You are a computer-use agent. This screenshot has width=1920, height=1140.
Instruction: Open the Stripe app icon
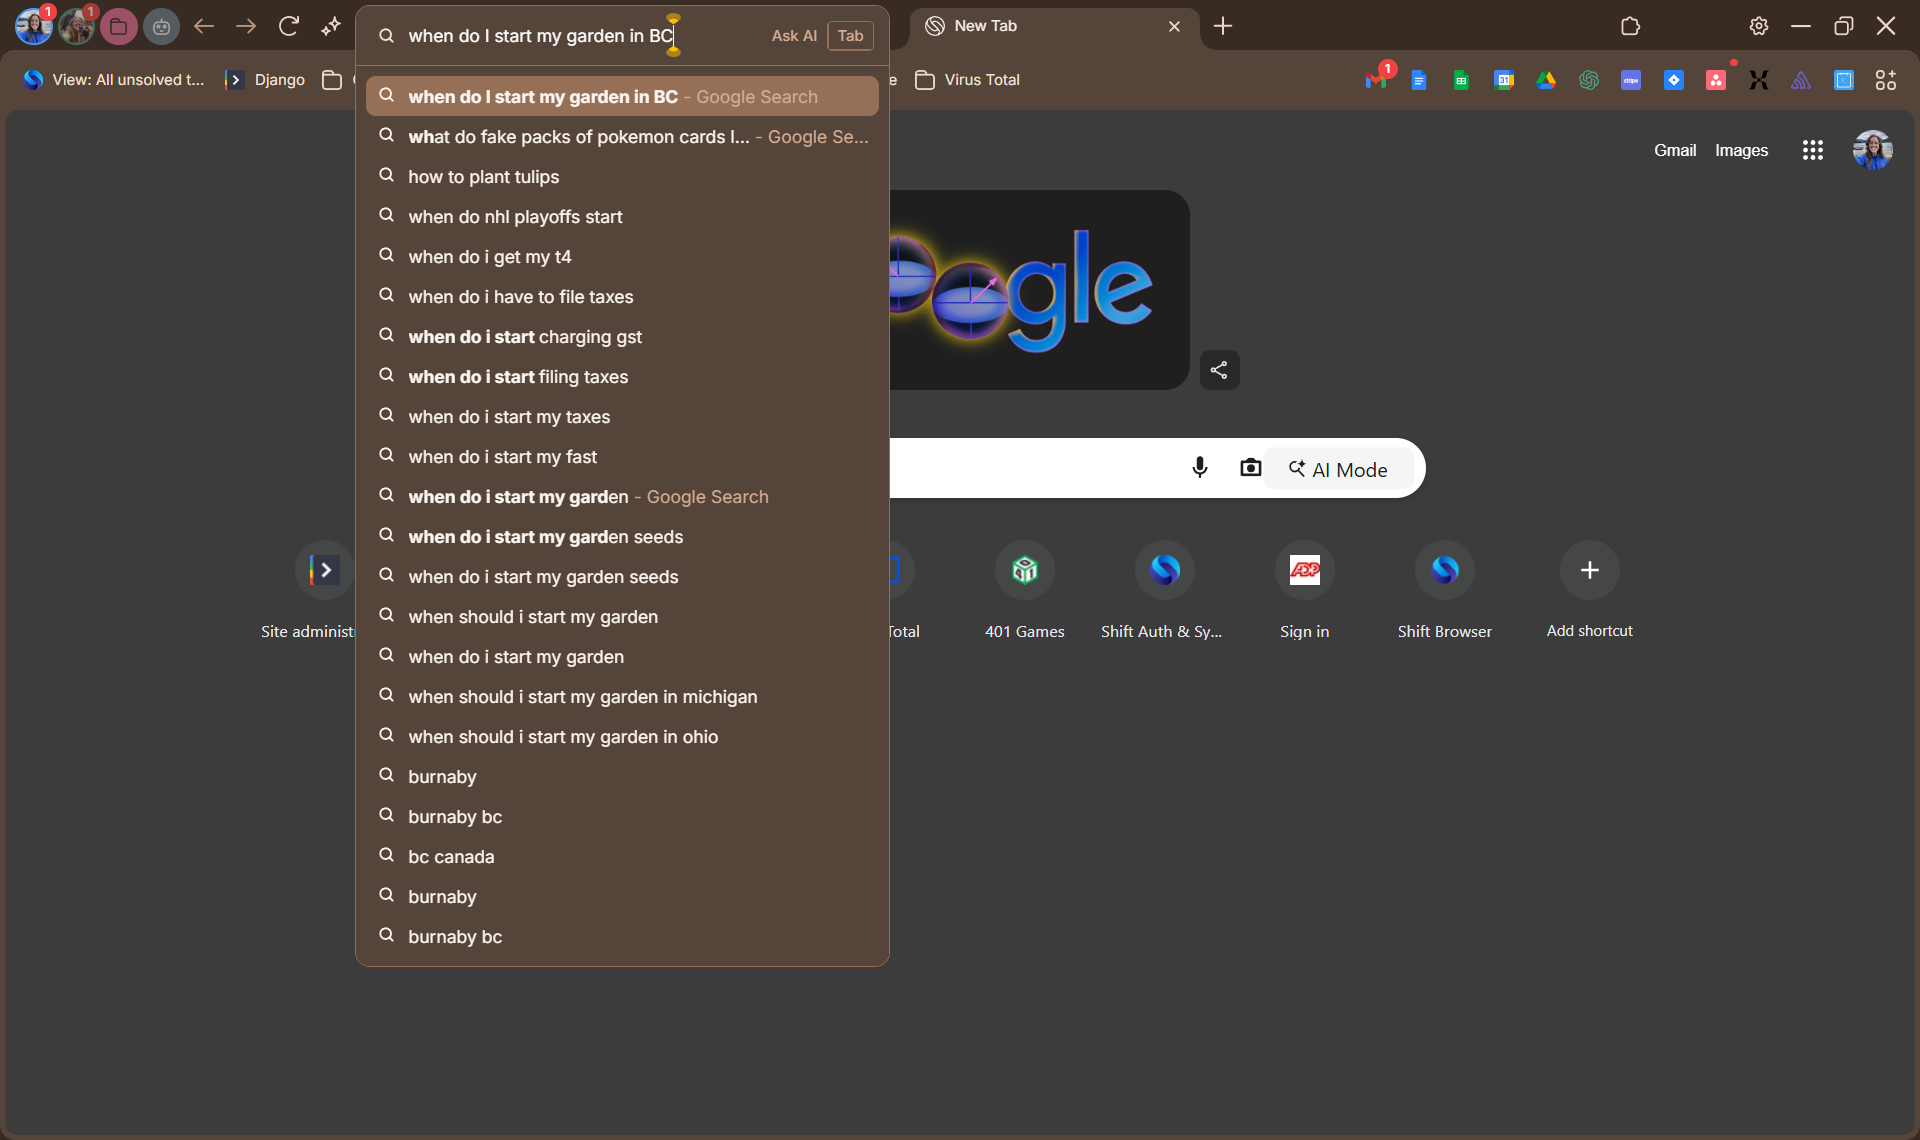click(x=1631, y=80)
